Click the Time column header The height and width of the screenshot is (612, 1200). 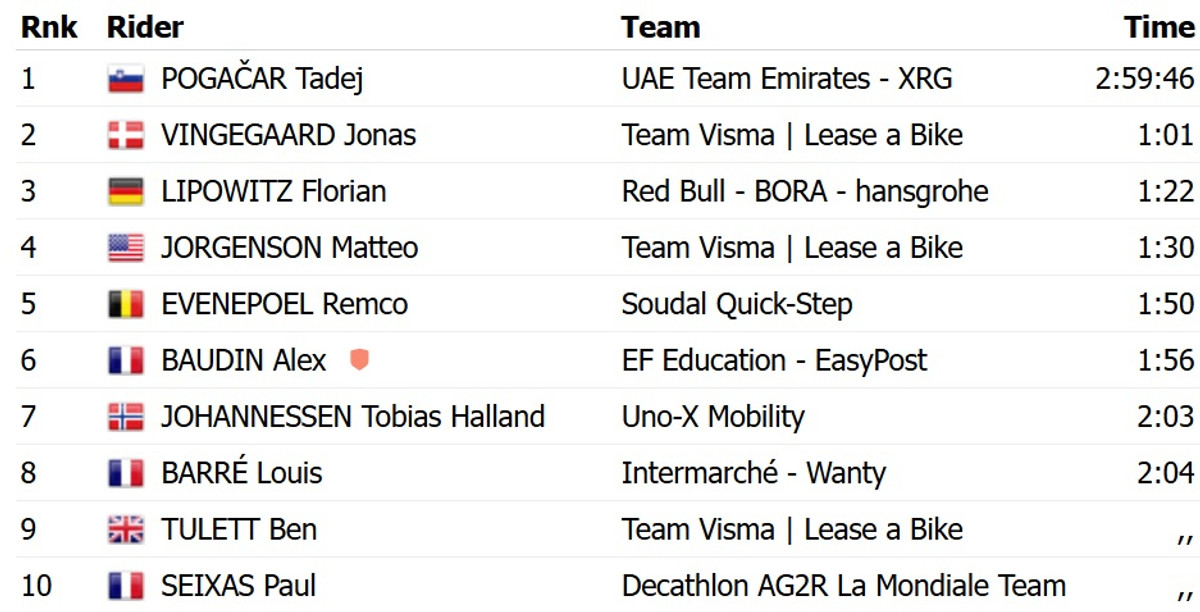pyautogui.click(x=1159, y=27)
